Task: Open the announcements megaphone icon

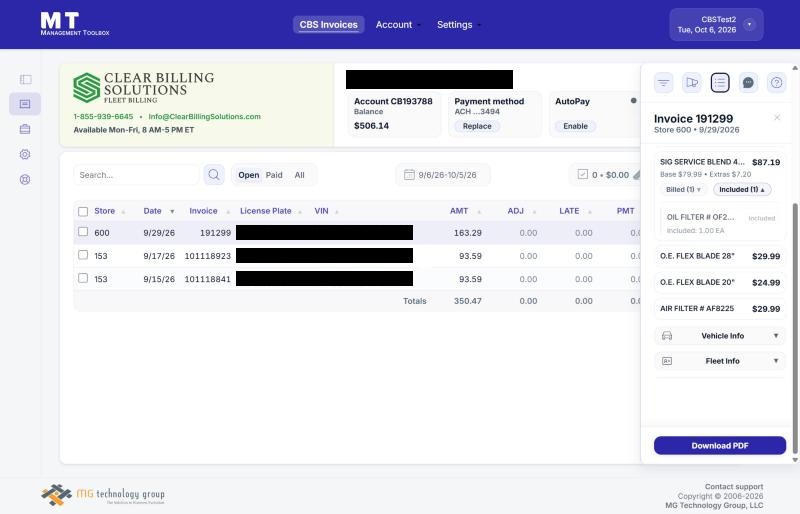Action: coord(692,83)
